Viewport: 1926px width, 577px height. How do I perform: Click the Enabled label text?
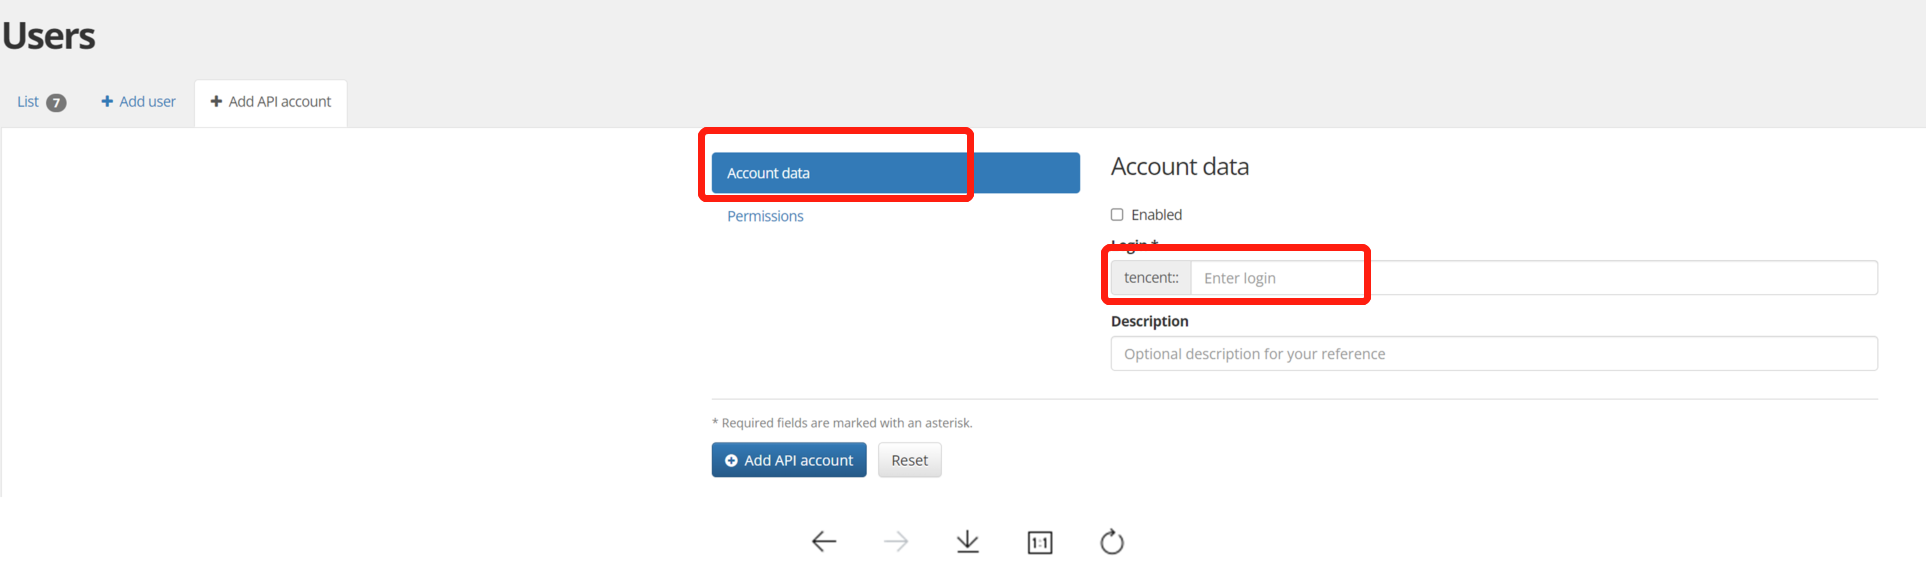pyautogui.click(x=1157, y=215)
